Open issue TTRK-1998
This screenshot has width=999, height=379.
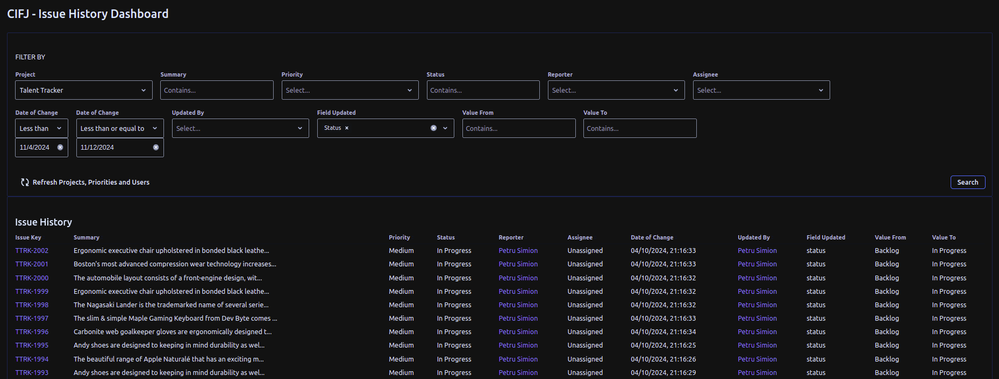pos(32,305)
